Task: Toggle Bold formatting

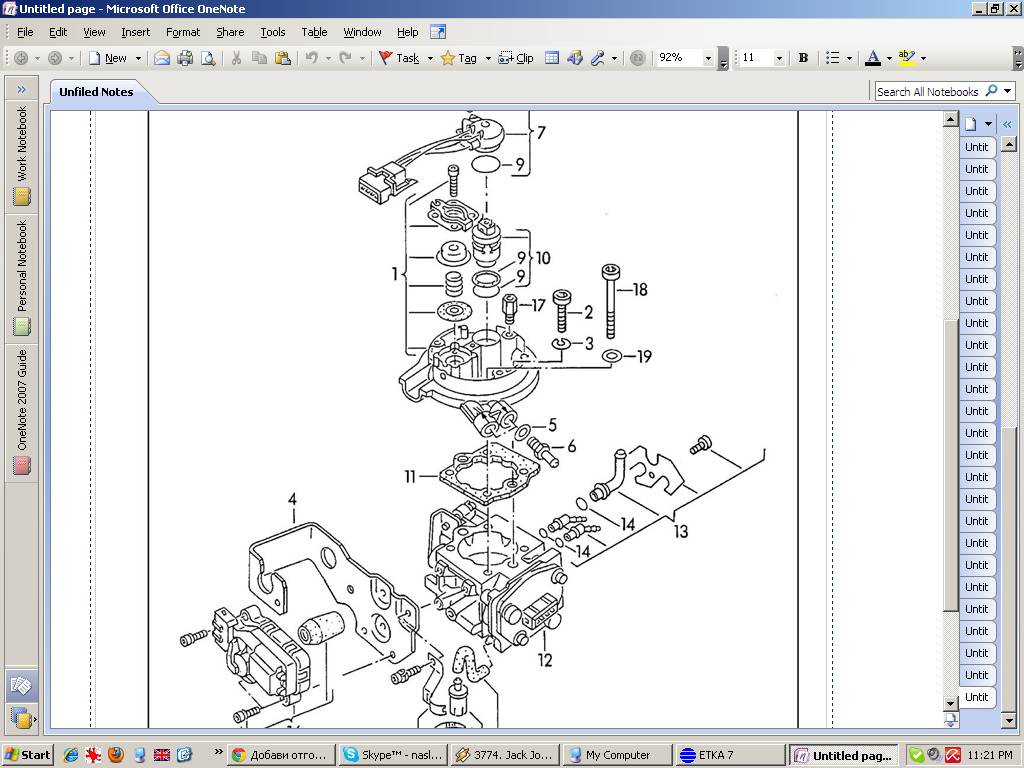Action: pos(803,58)
